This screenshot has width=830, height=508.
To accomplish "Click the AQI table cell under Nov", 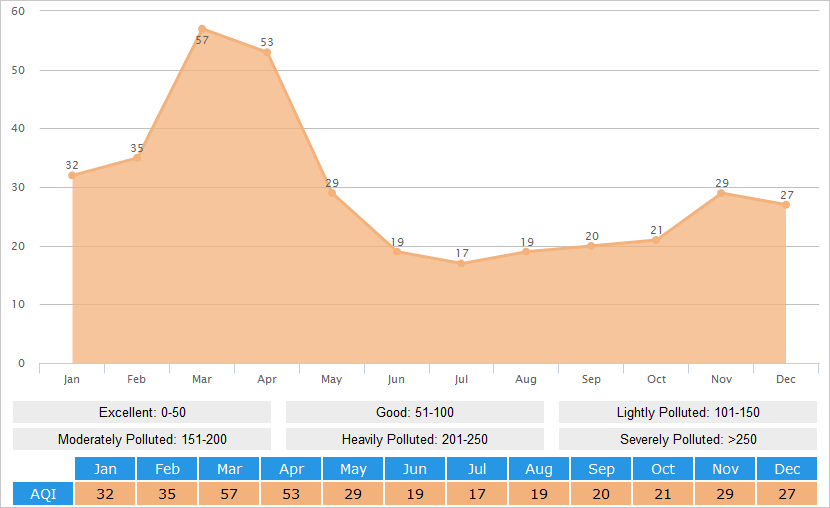I will 725,494.
